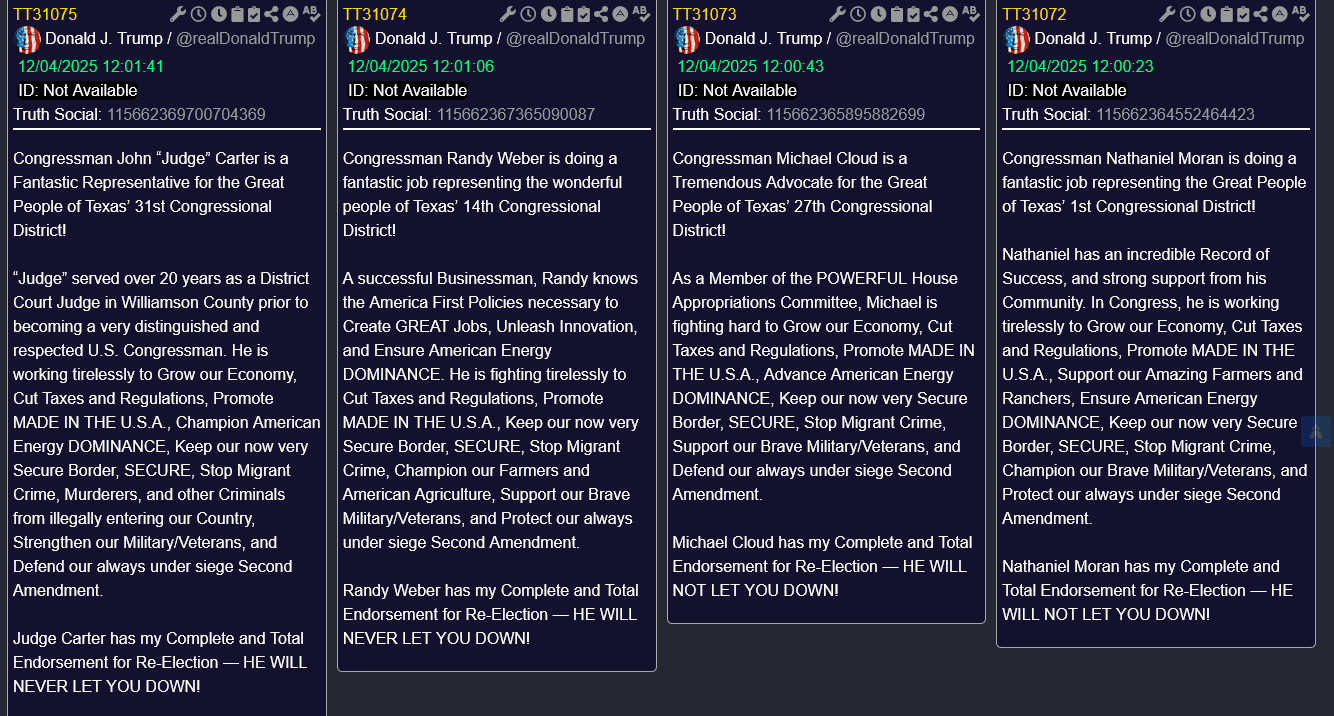Click the wrench icon on card TT31075

pos(178,14)
